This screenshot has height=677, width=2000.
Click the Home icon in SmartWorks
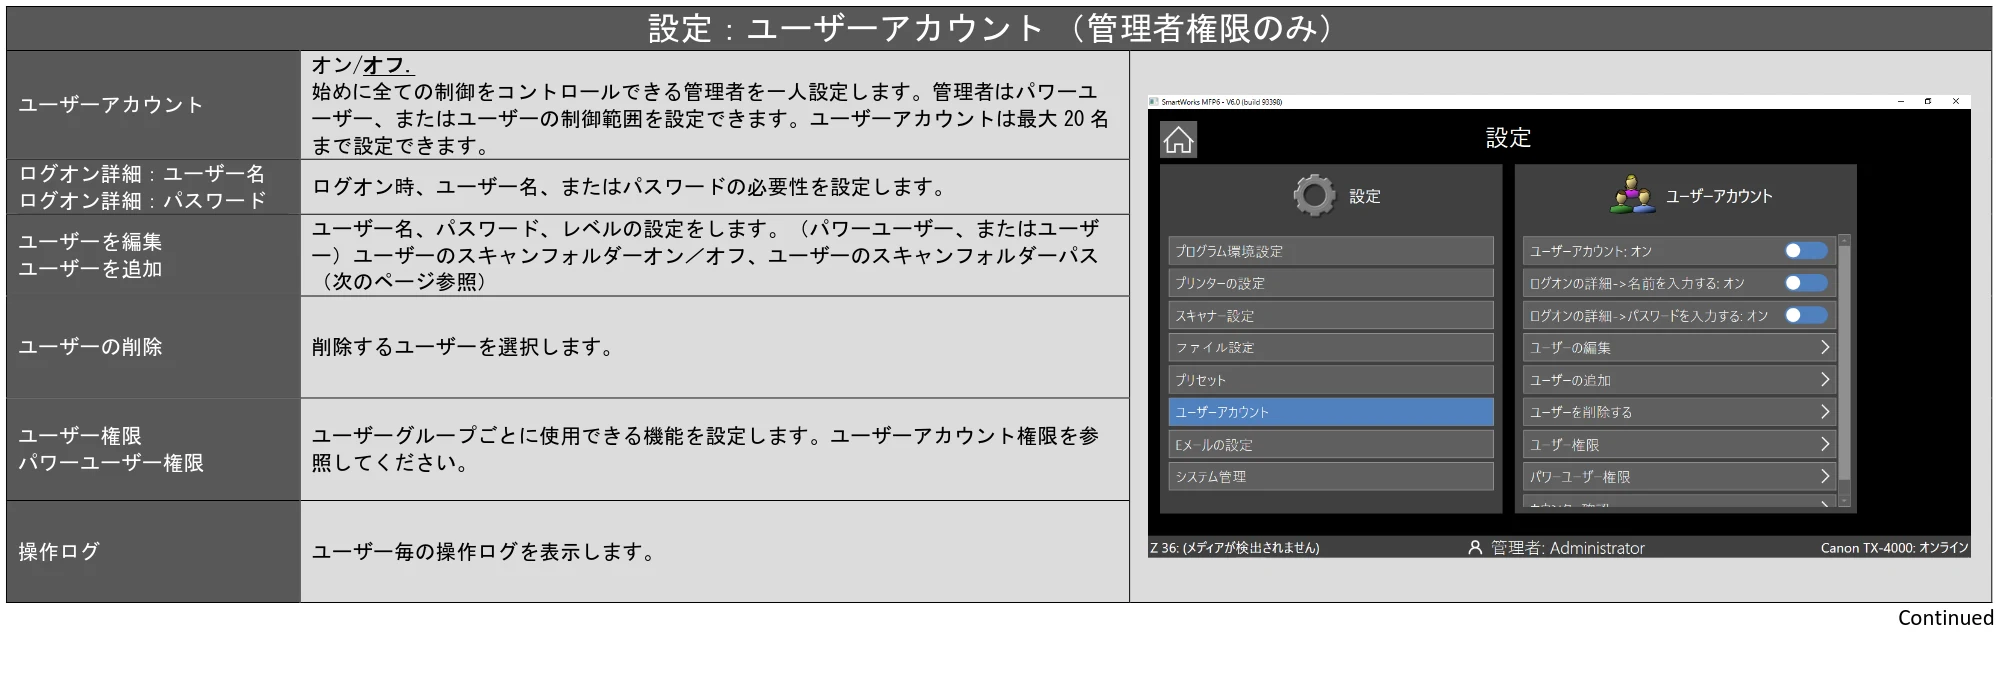point(1179,140)
